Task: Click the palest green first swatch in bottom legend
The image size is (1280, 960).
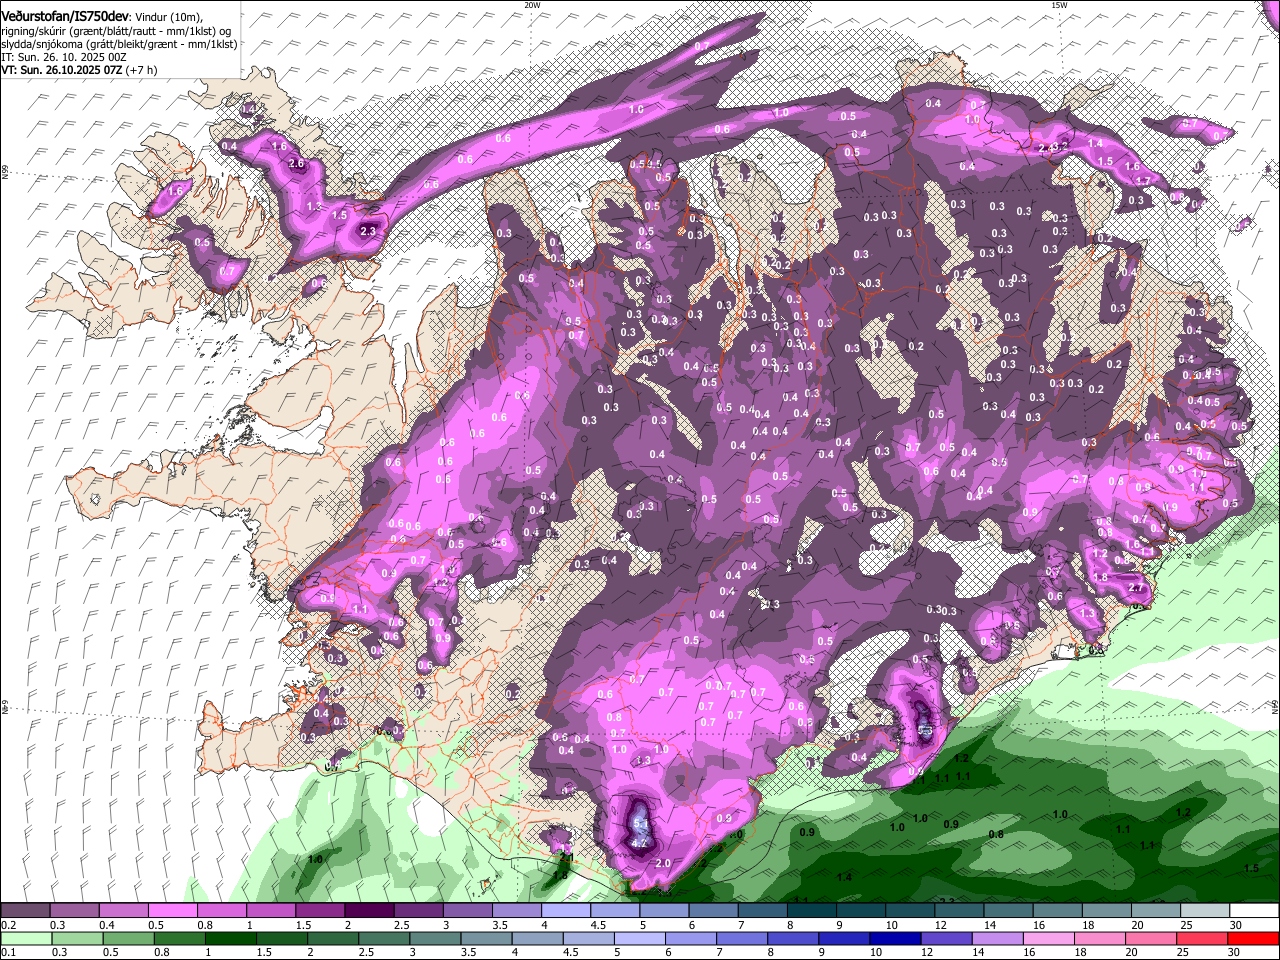Action: coord(26,939)
